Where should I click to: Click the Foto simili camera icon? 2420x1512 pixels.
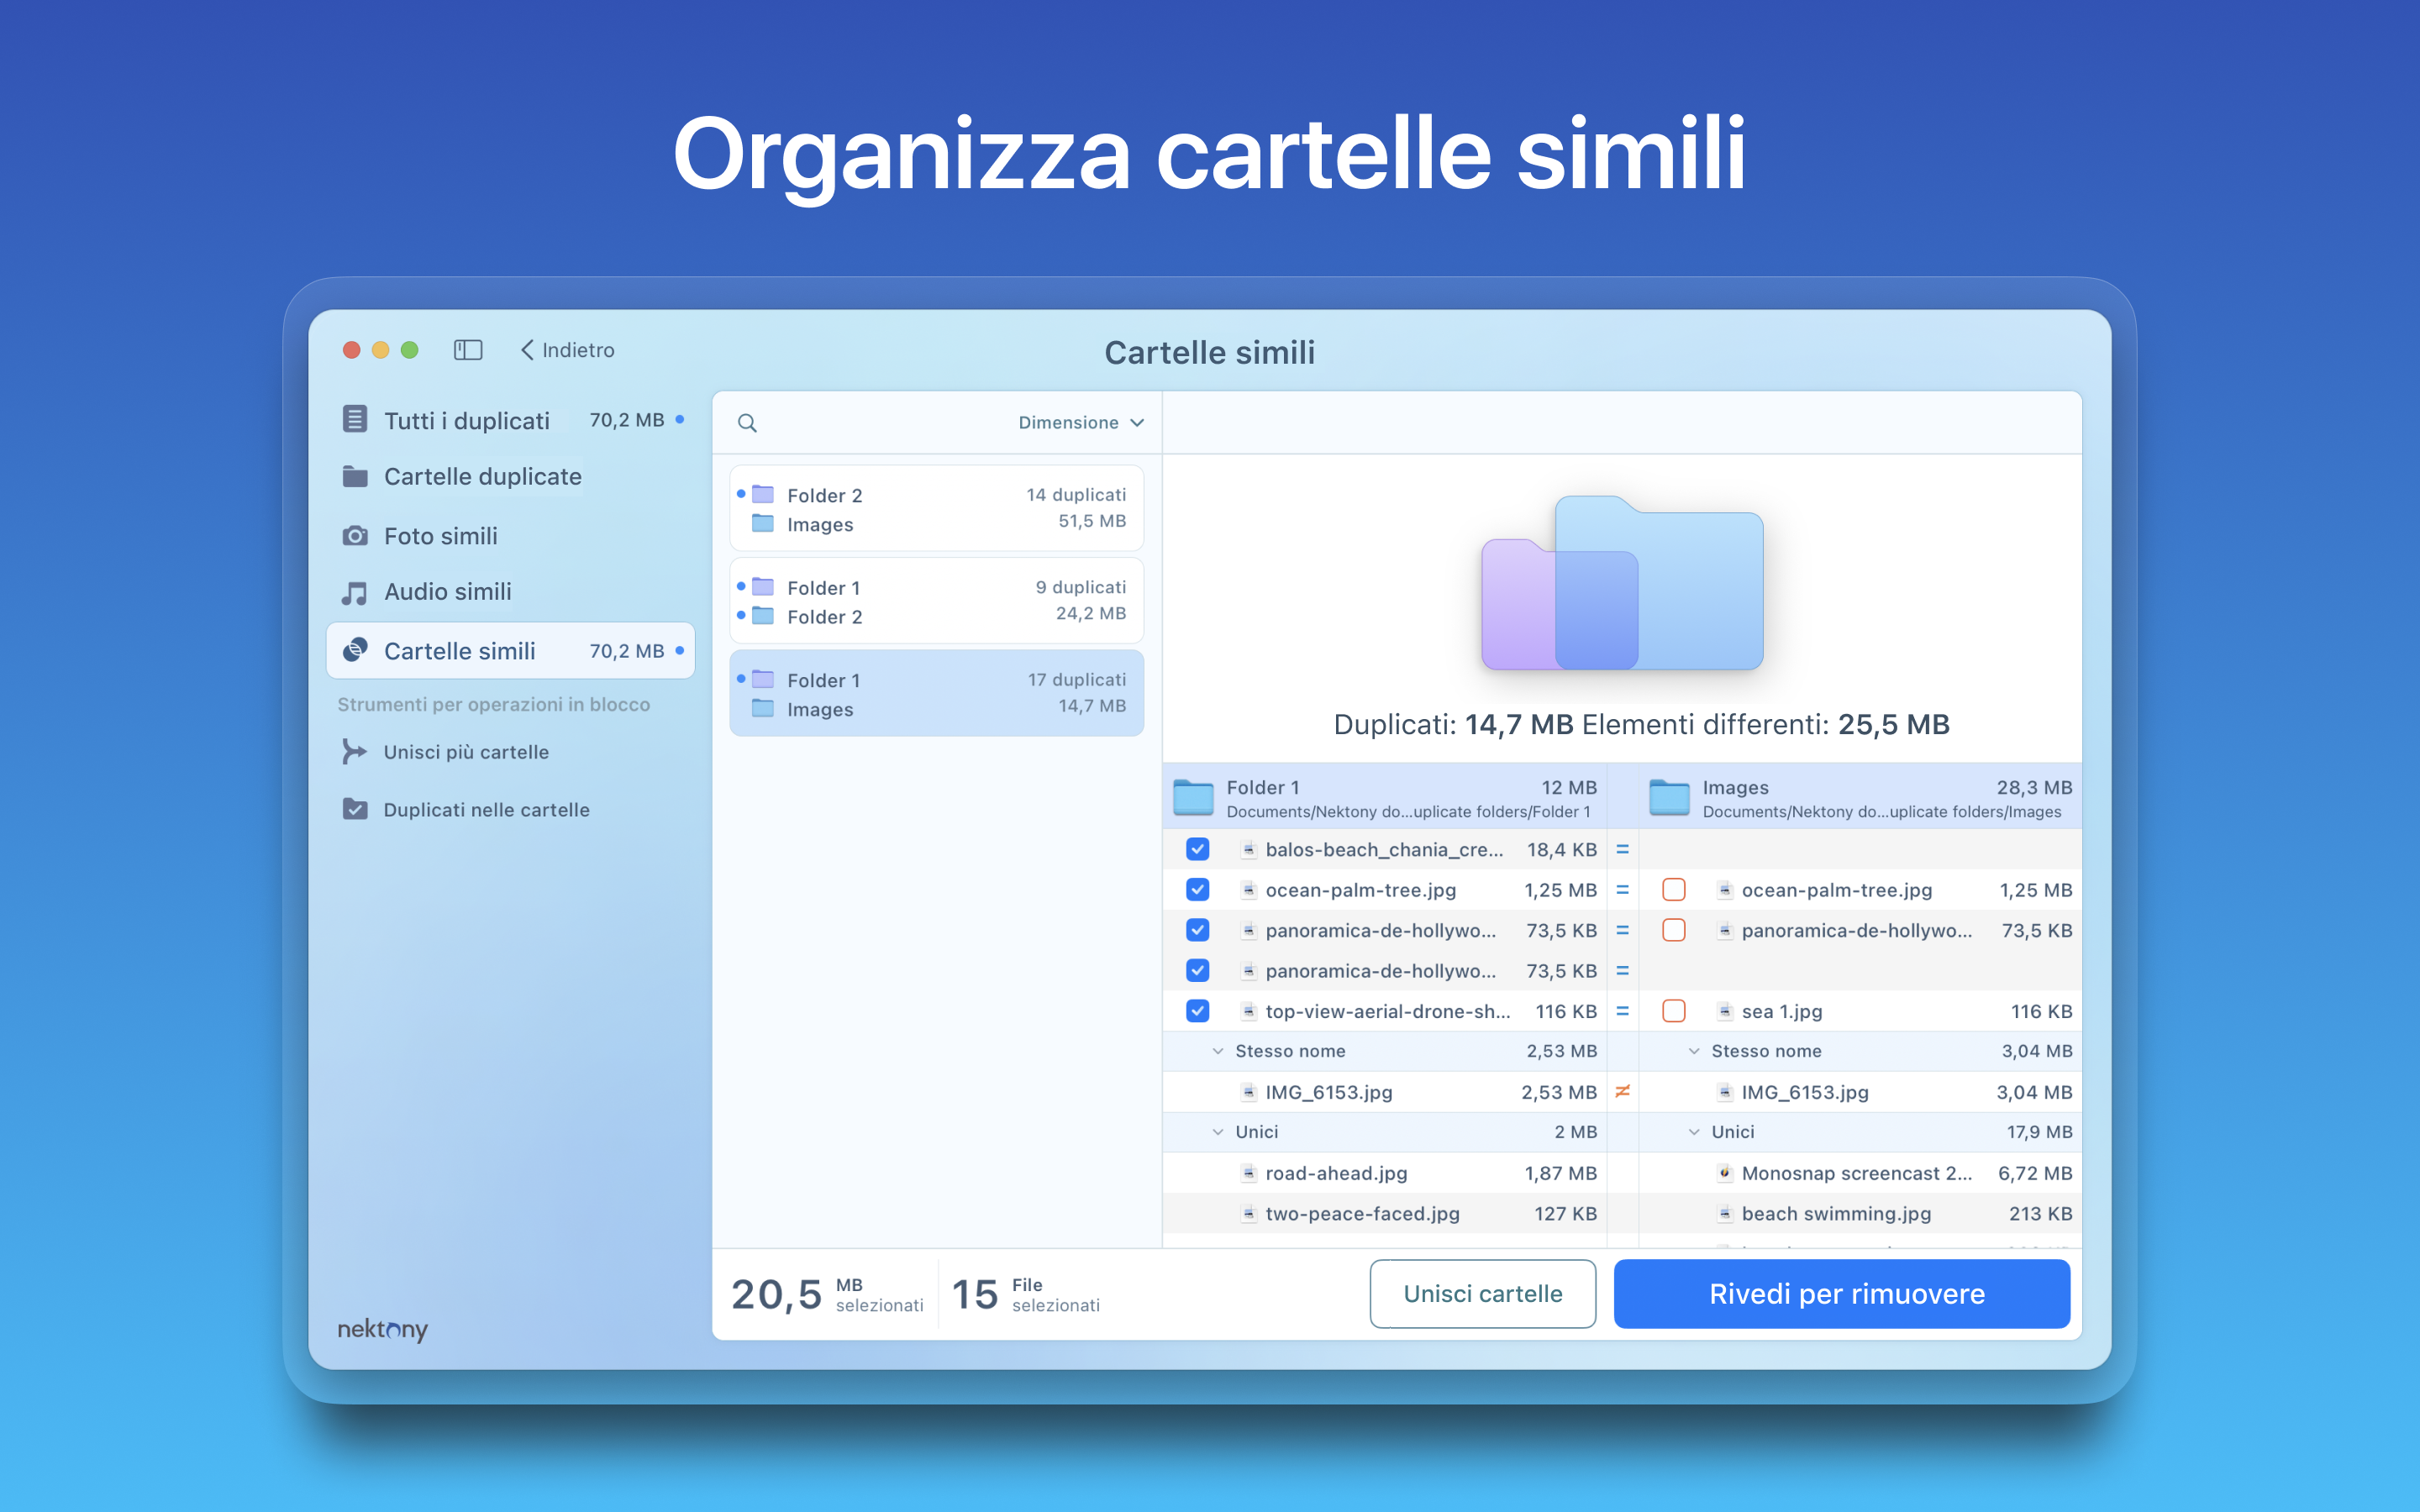coord(355,536)
